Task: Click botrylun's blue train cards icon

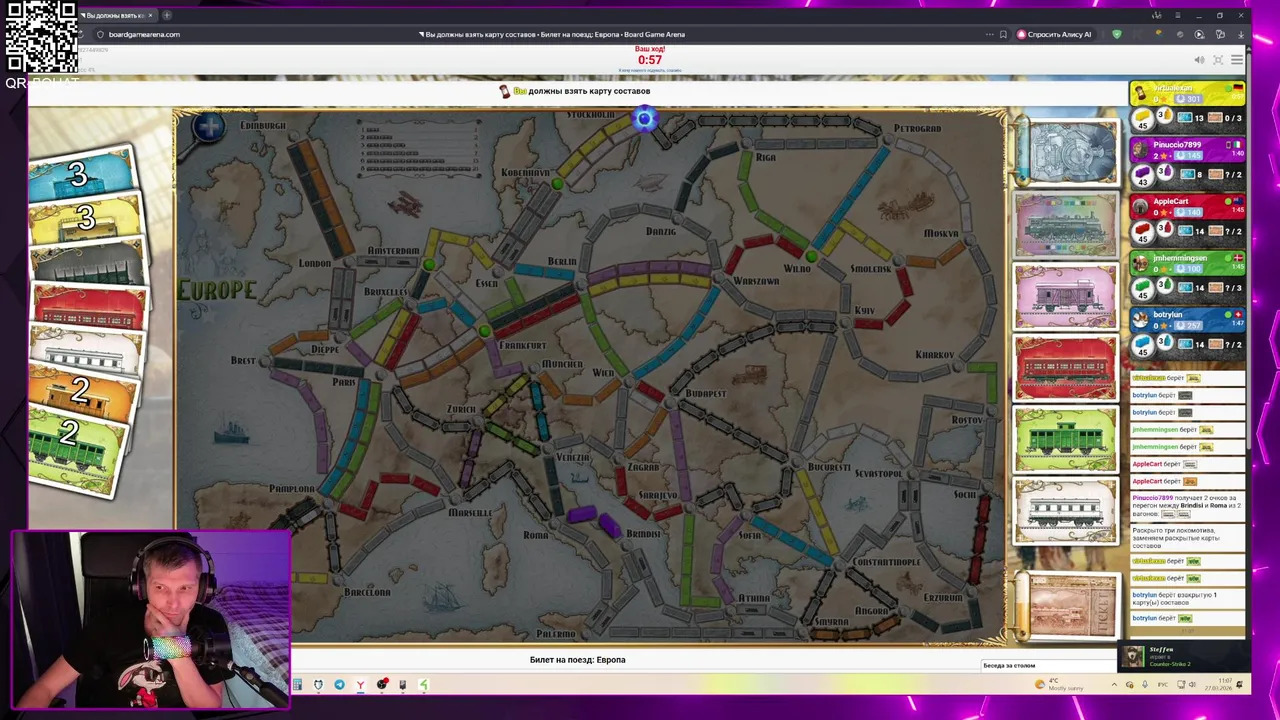Action: tap(1186, 345)
